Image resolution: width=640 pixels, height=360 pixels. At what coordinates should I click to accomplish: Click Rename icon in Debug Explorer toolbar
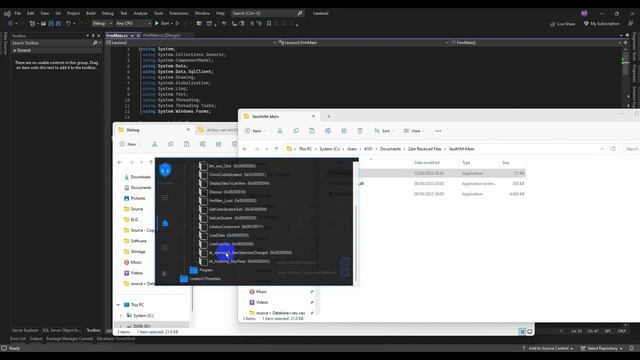[x=202, y=144]
